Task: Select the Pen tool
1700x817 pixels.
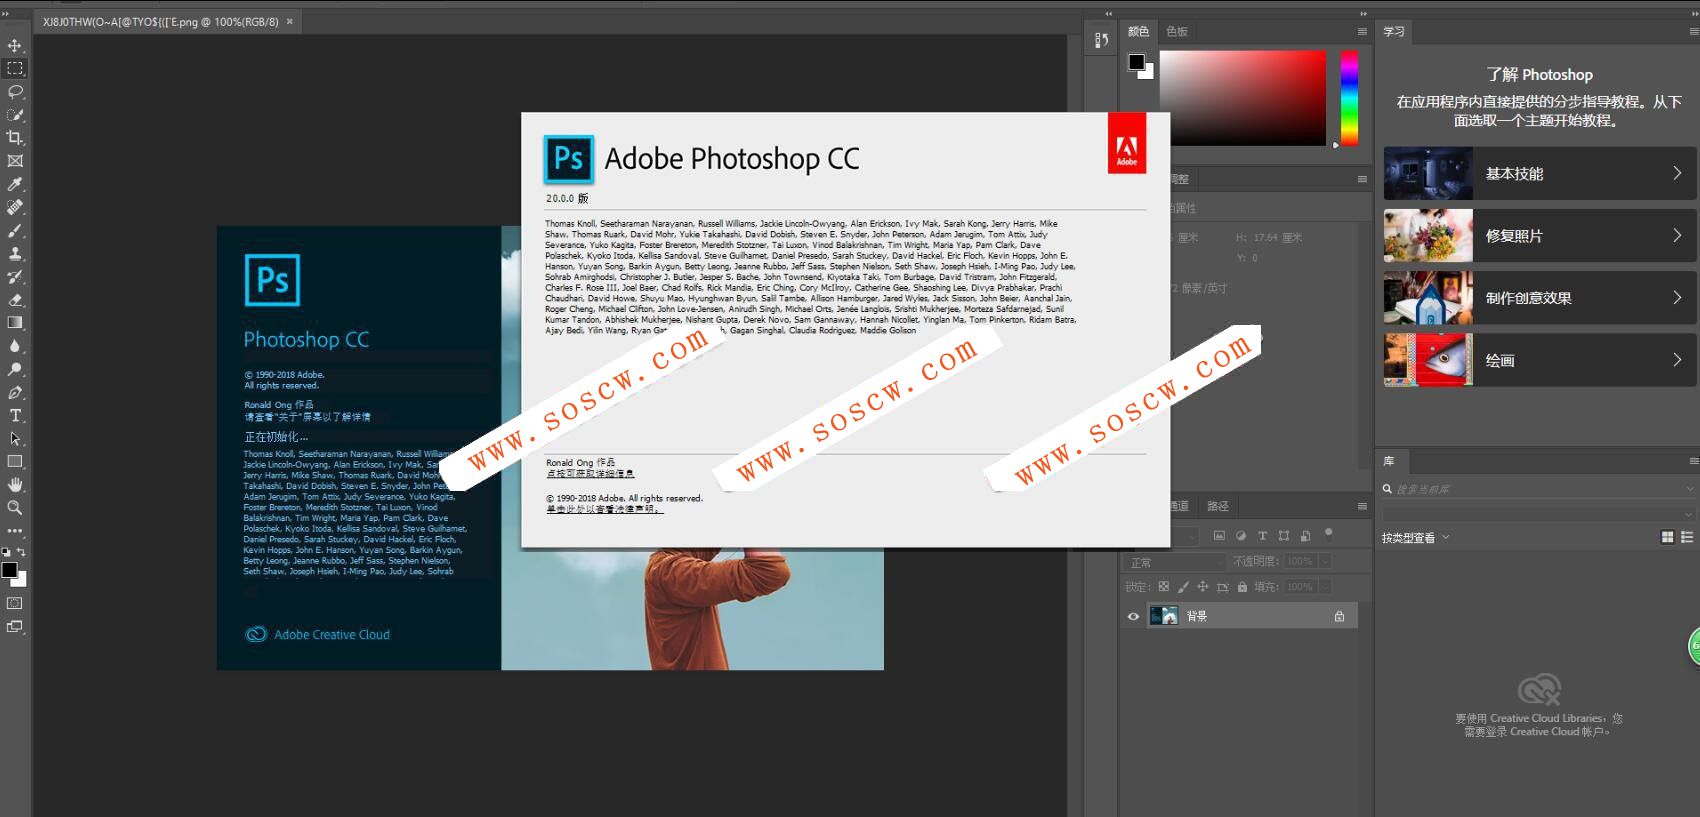Action: pos(15,392)
